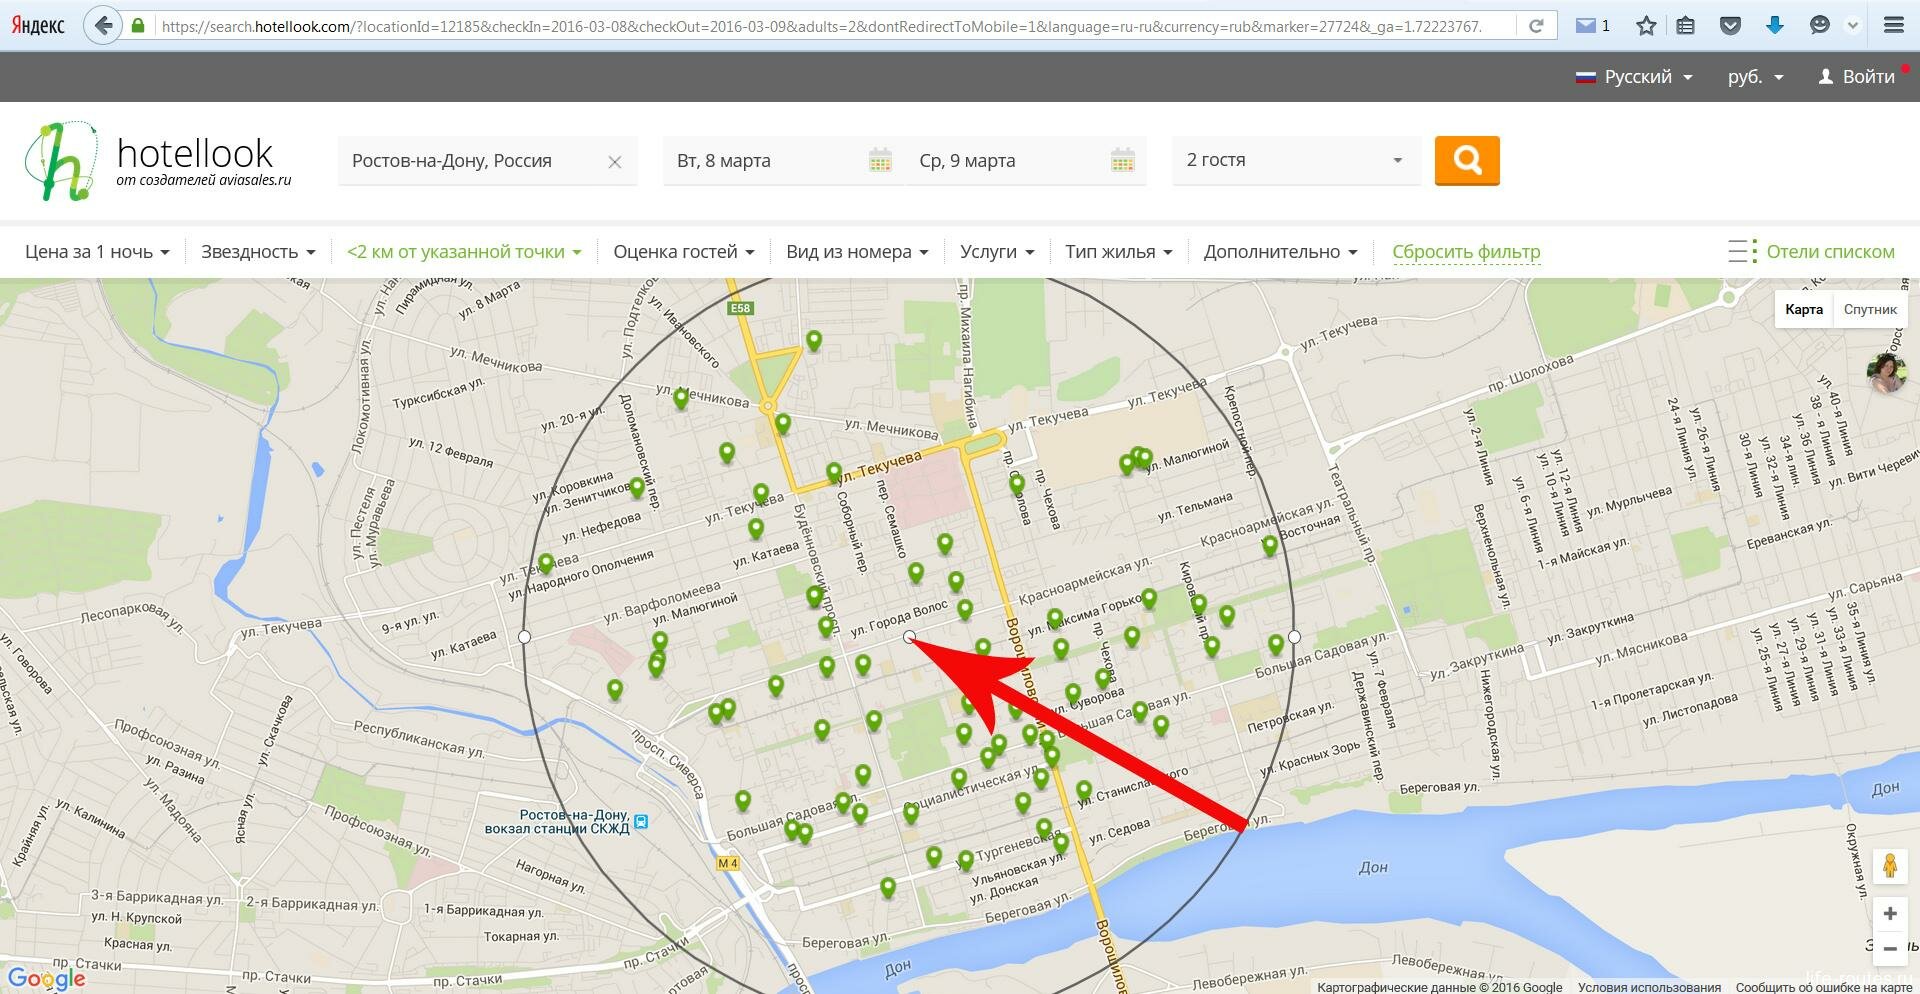
Task: Open the Услуги filter menu
Action: [997, 252]
